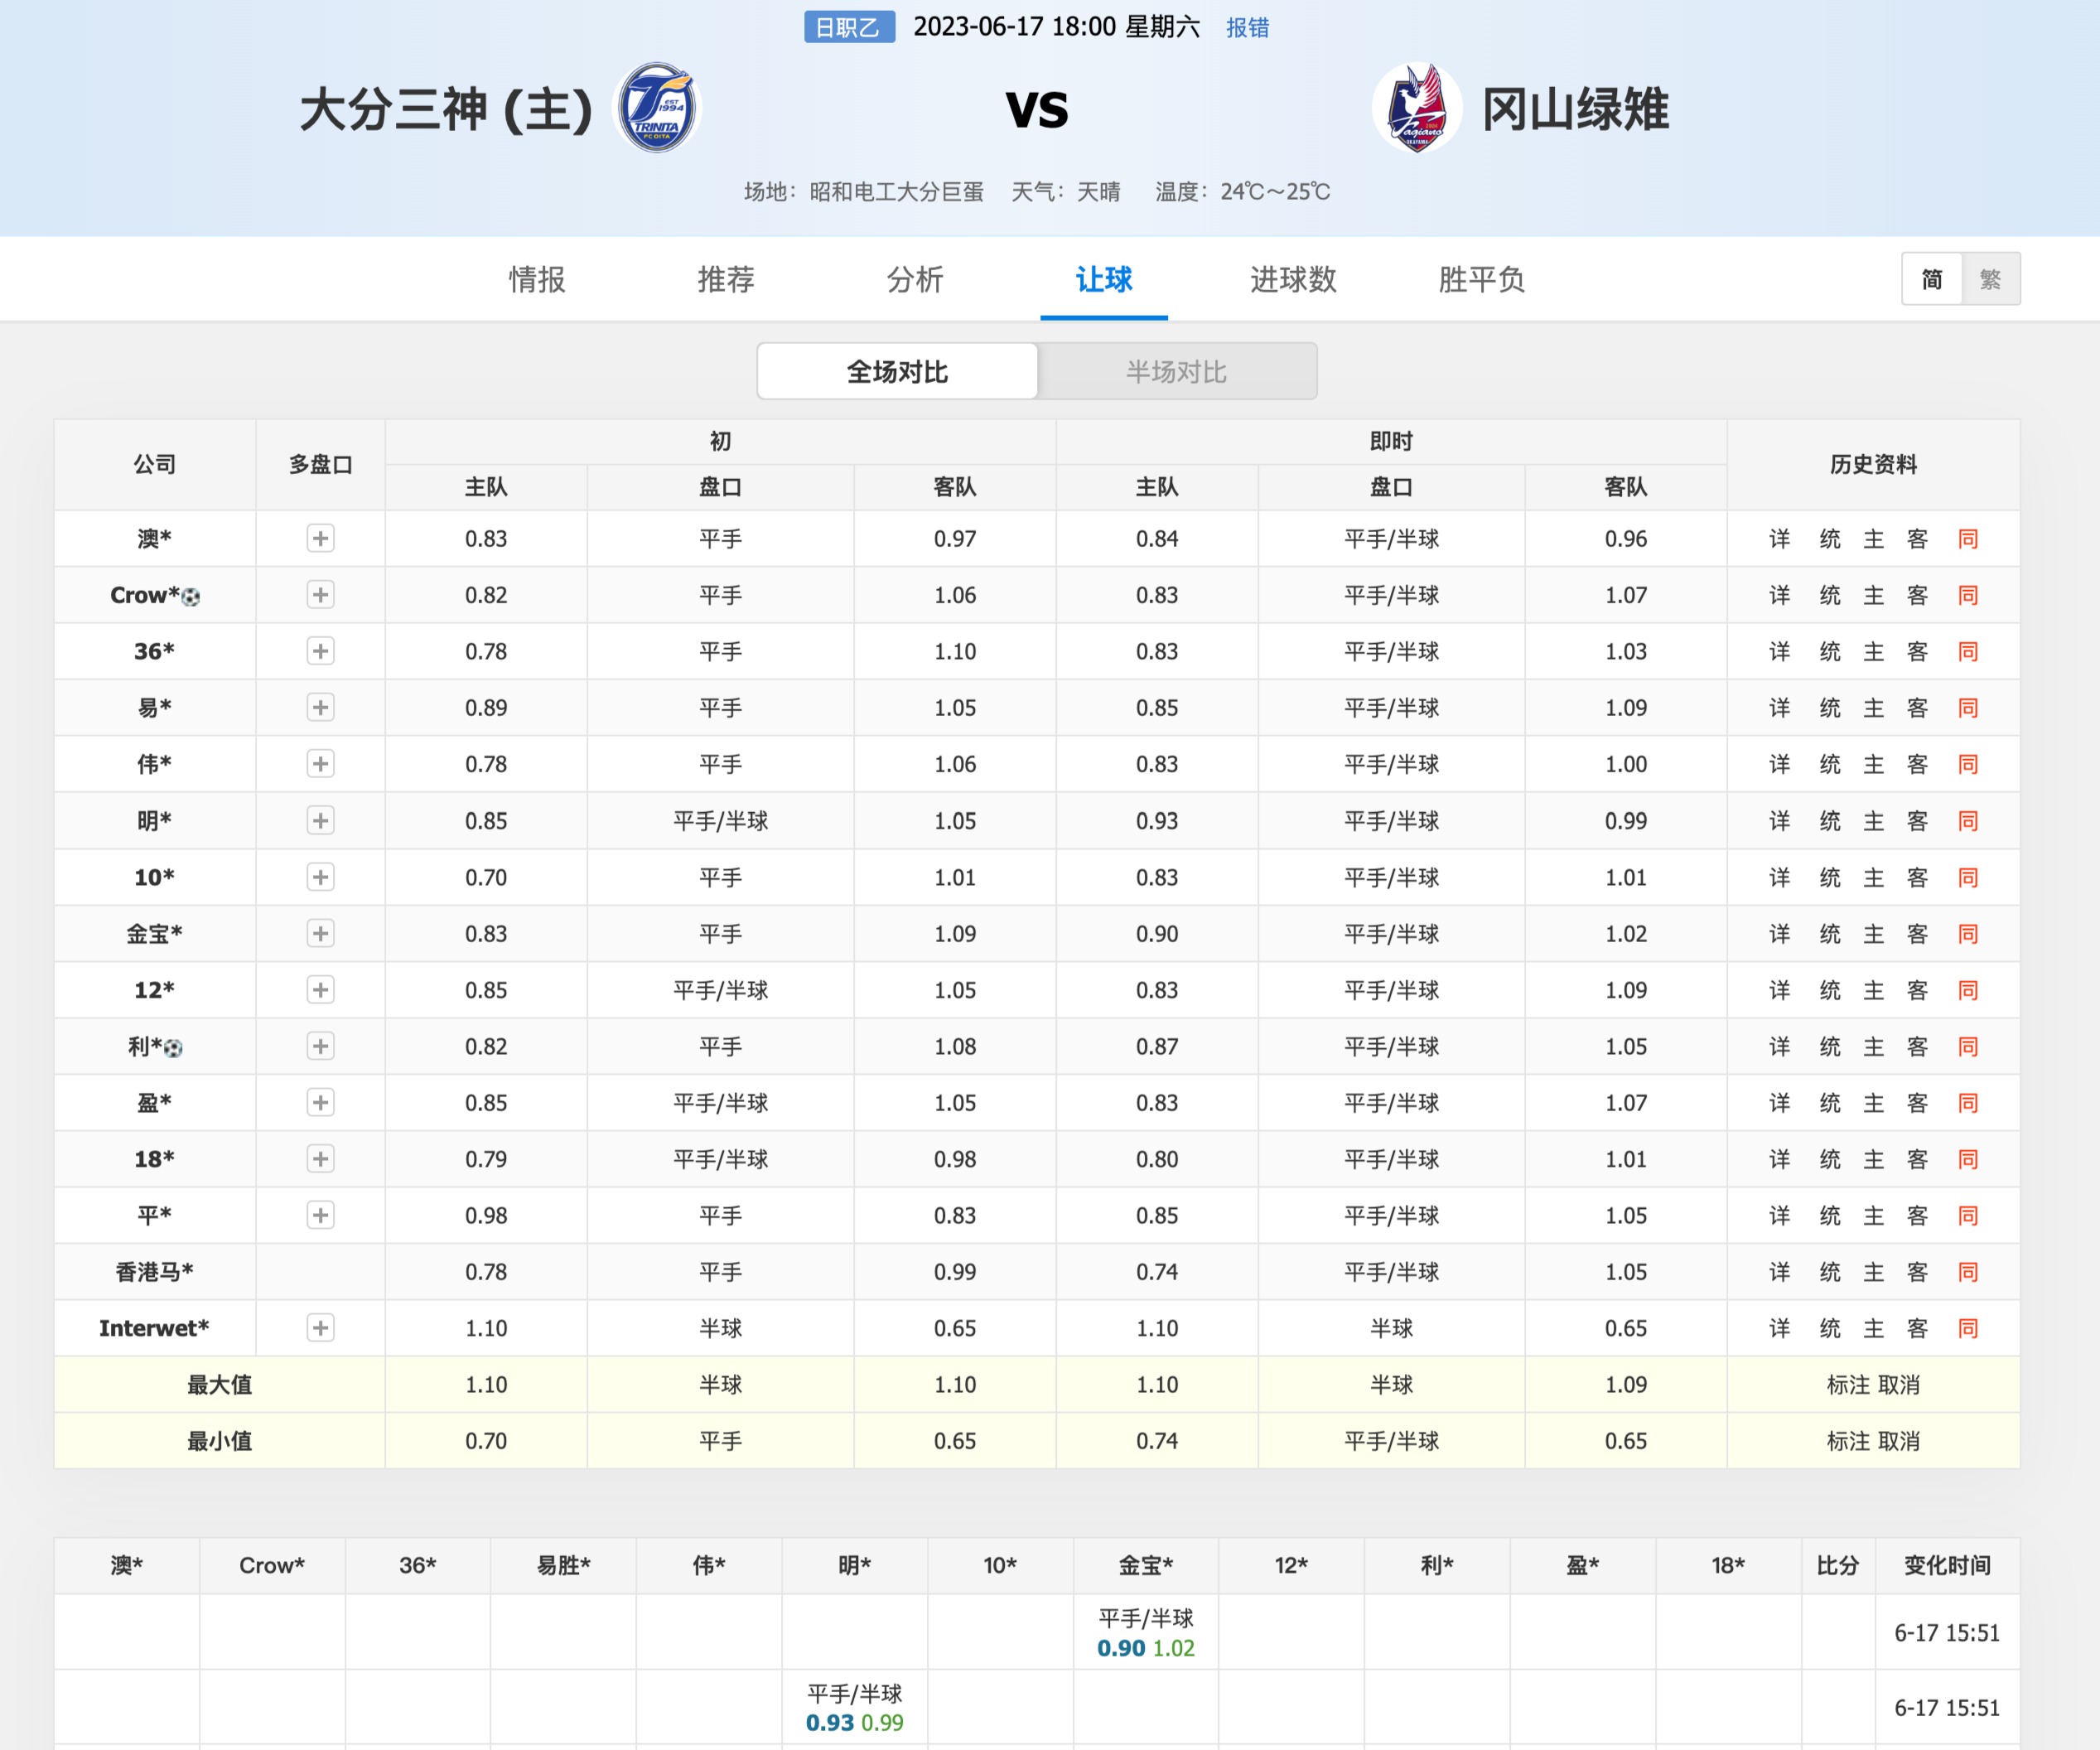This screenshot has height=1750, width=2100.
Task: Open the 情报 tab
Action: point(537,279)
